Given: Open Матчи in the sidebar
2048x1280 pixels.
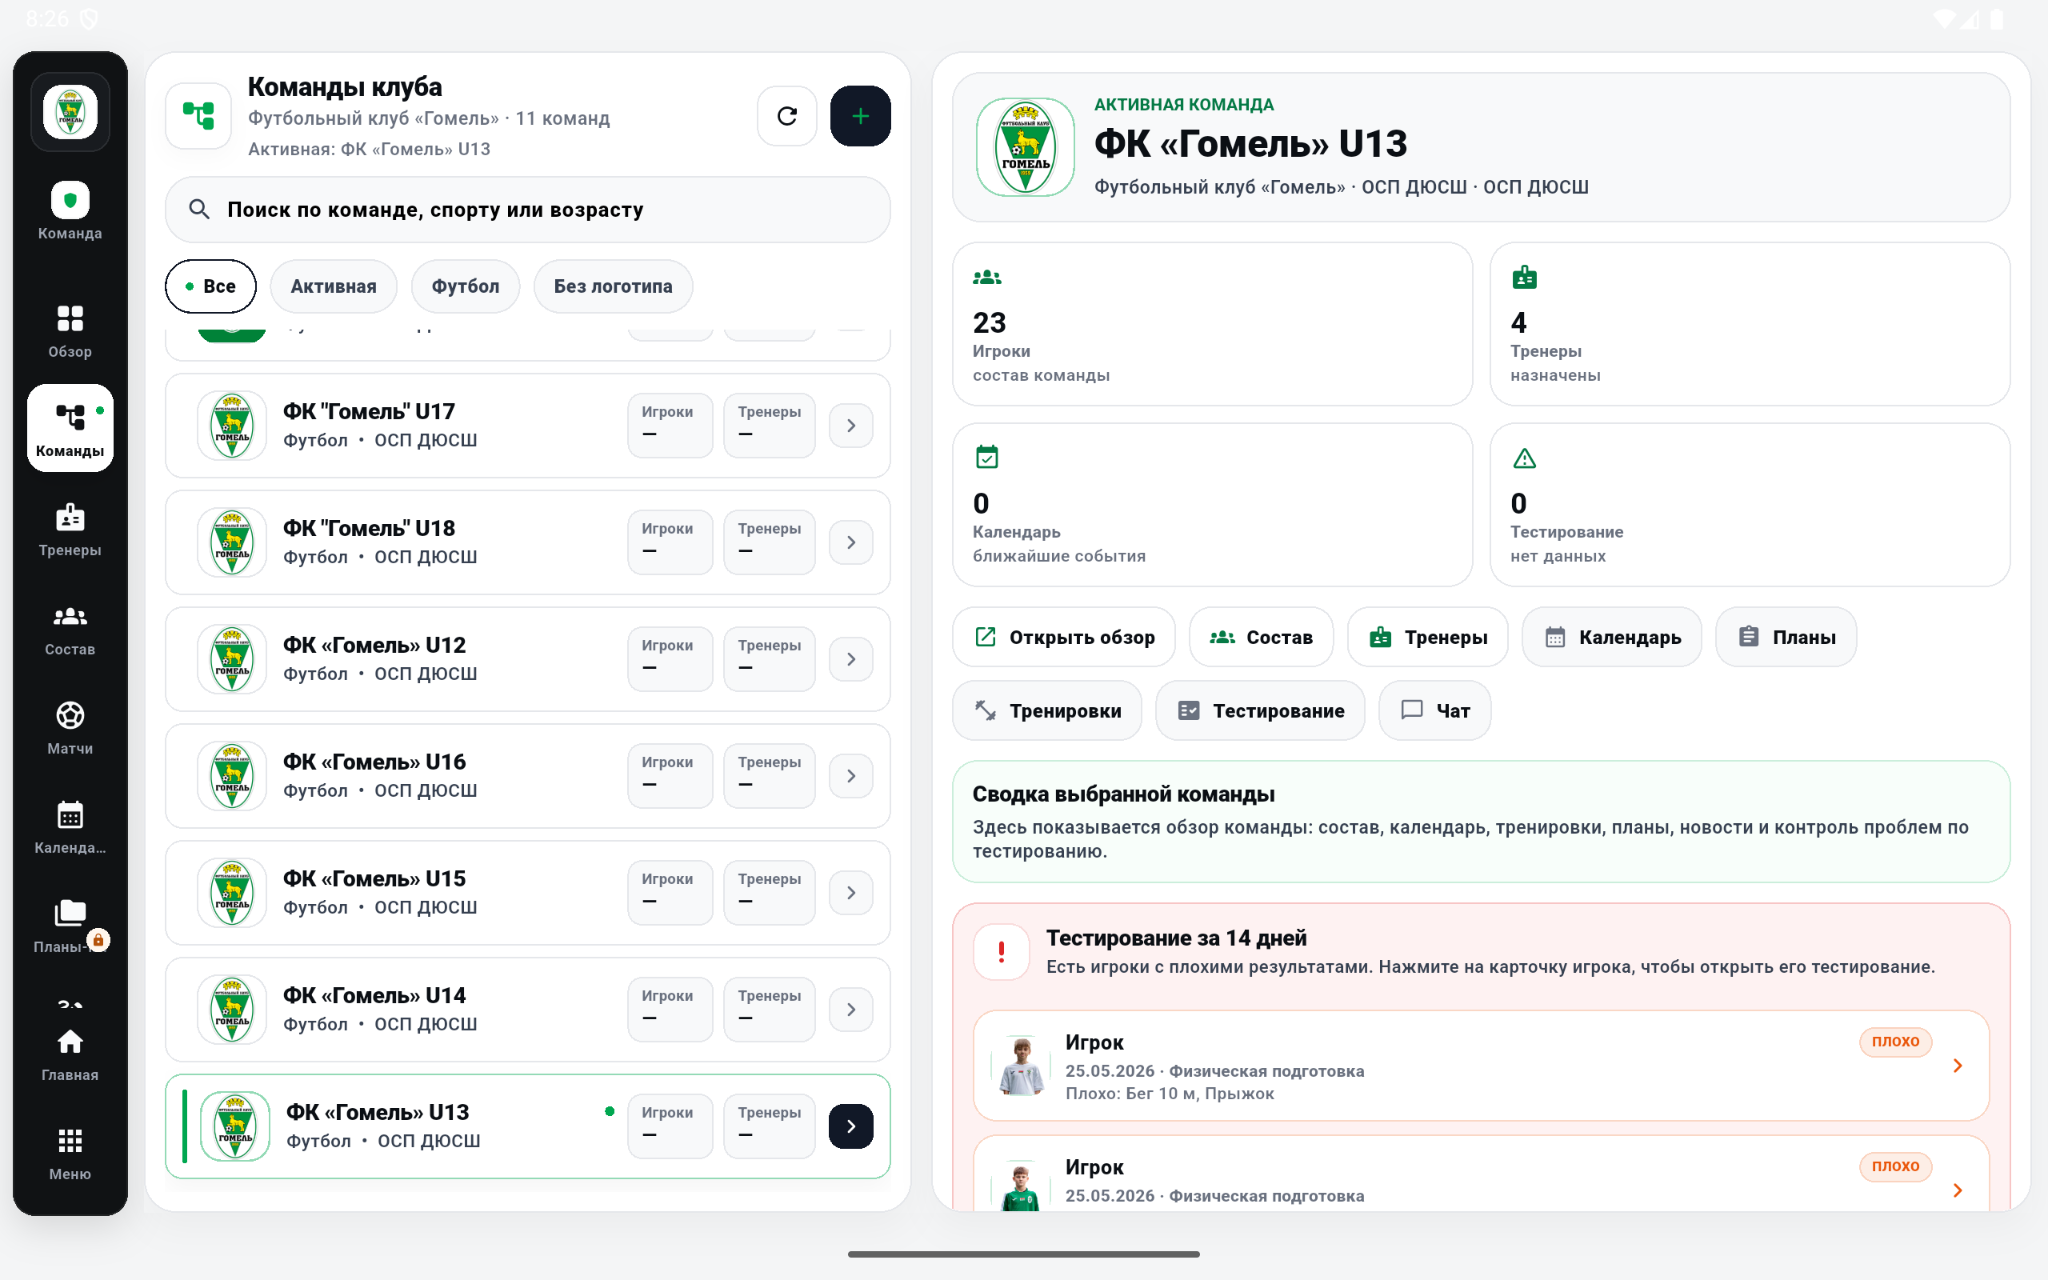Looking at the screenshot, I should [x=70, y=727].
